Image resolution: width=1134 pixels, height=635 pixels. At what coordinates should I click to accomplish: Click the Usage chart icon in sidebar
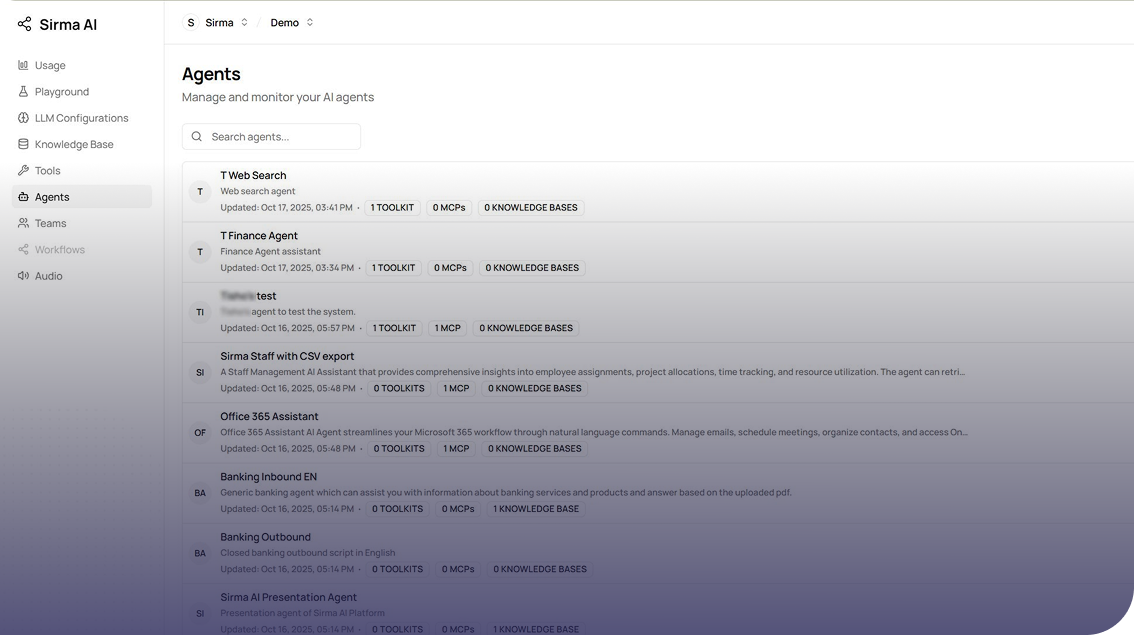point(23,65)
